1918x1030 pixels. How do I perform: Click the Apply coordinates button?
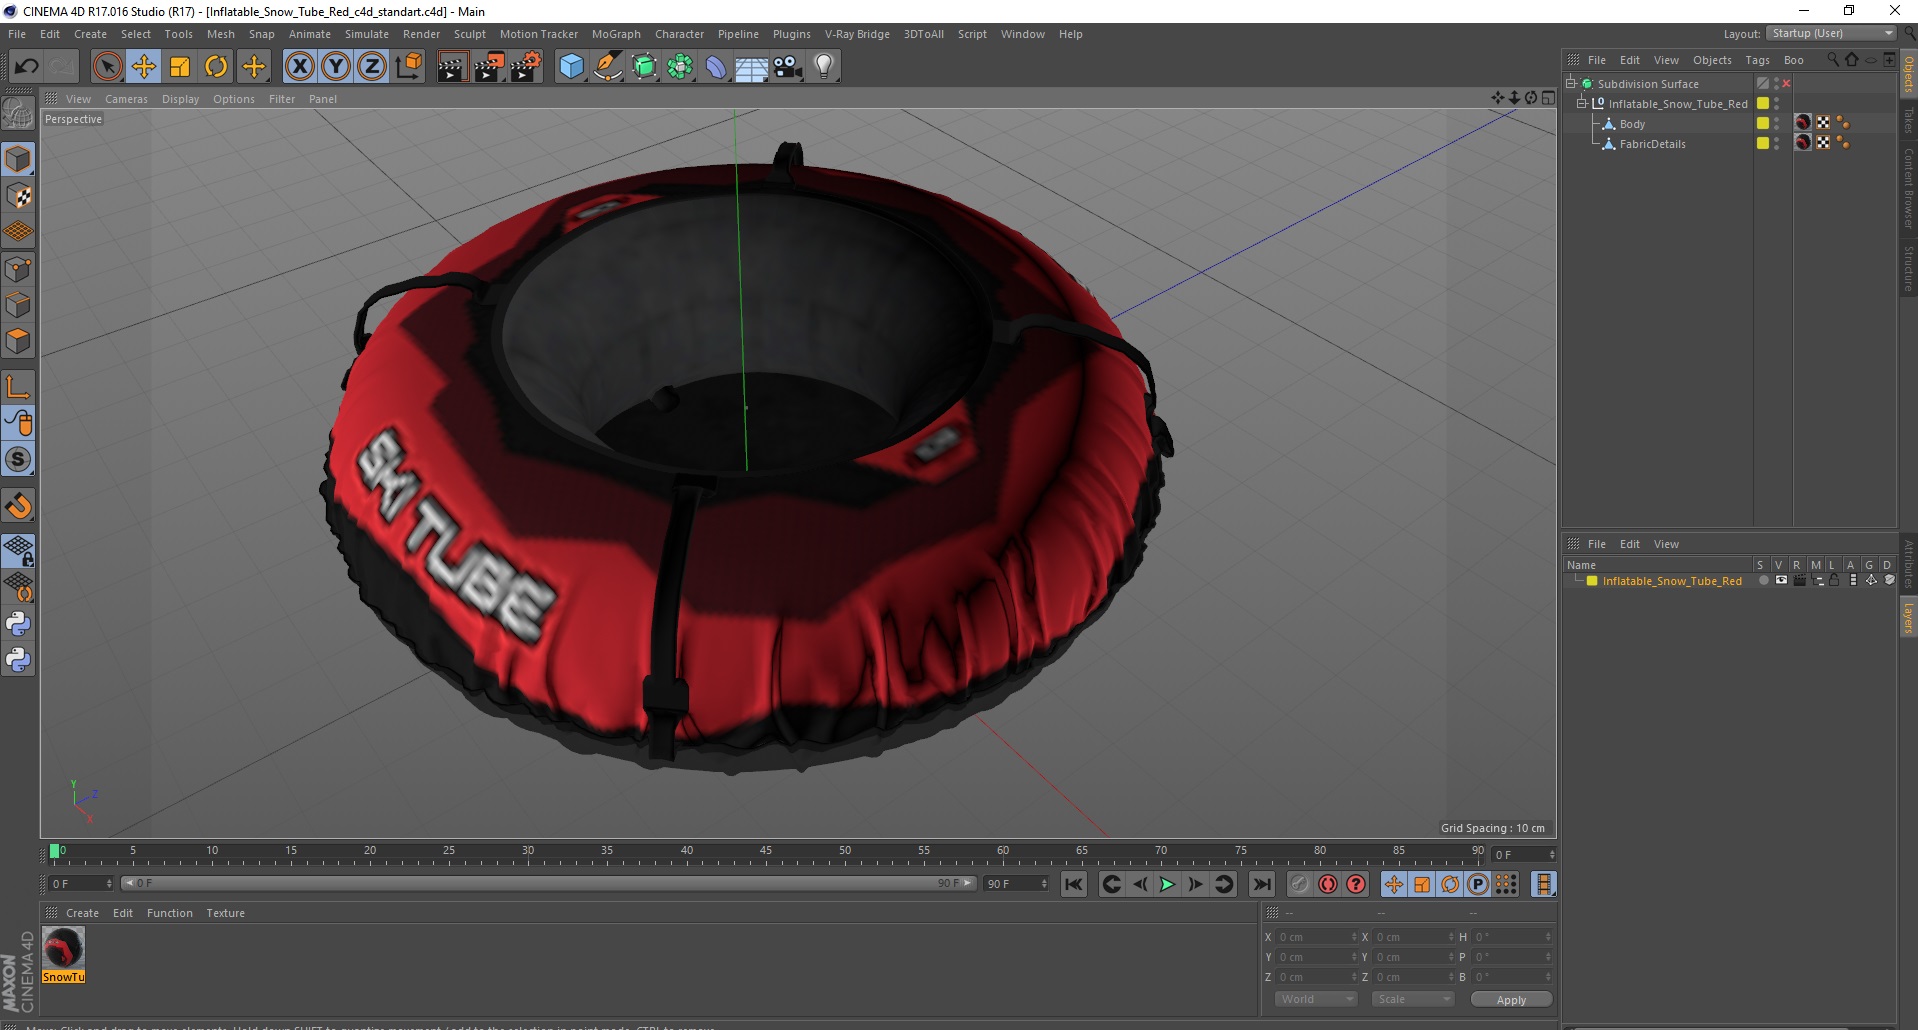coord(1511,999)
